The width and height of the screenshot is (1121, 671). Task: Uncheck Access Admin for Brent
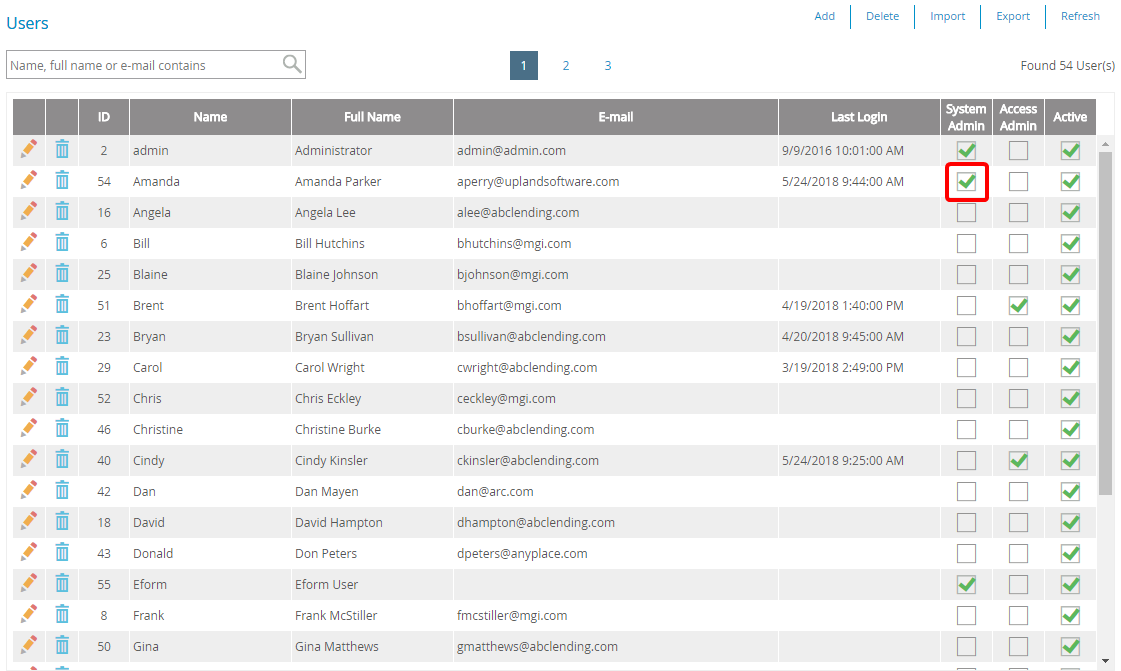(x=1018, y=306)
